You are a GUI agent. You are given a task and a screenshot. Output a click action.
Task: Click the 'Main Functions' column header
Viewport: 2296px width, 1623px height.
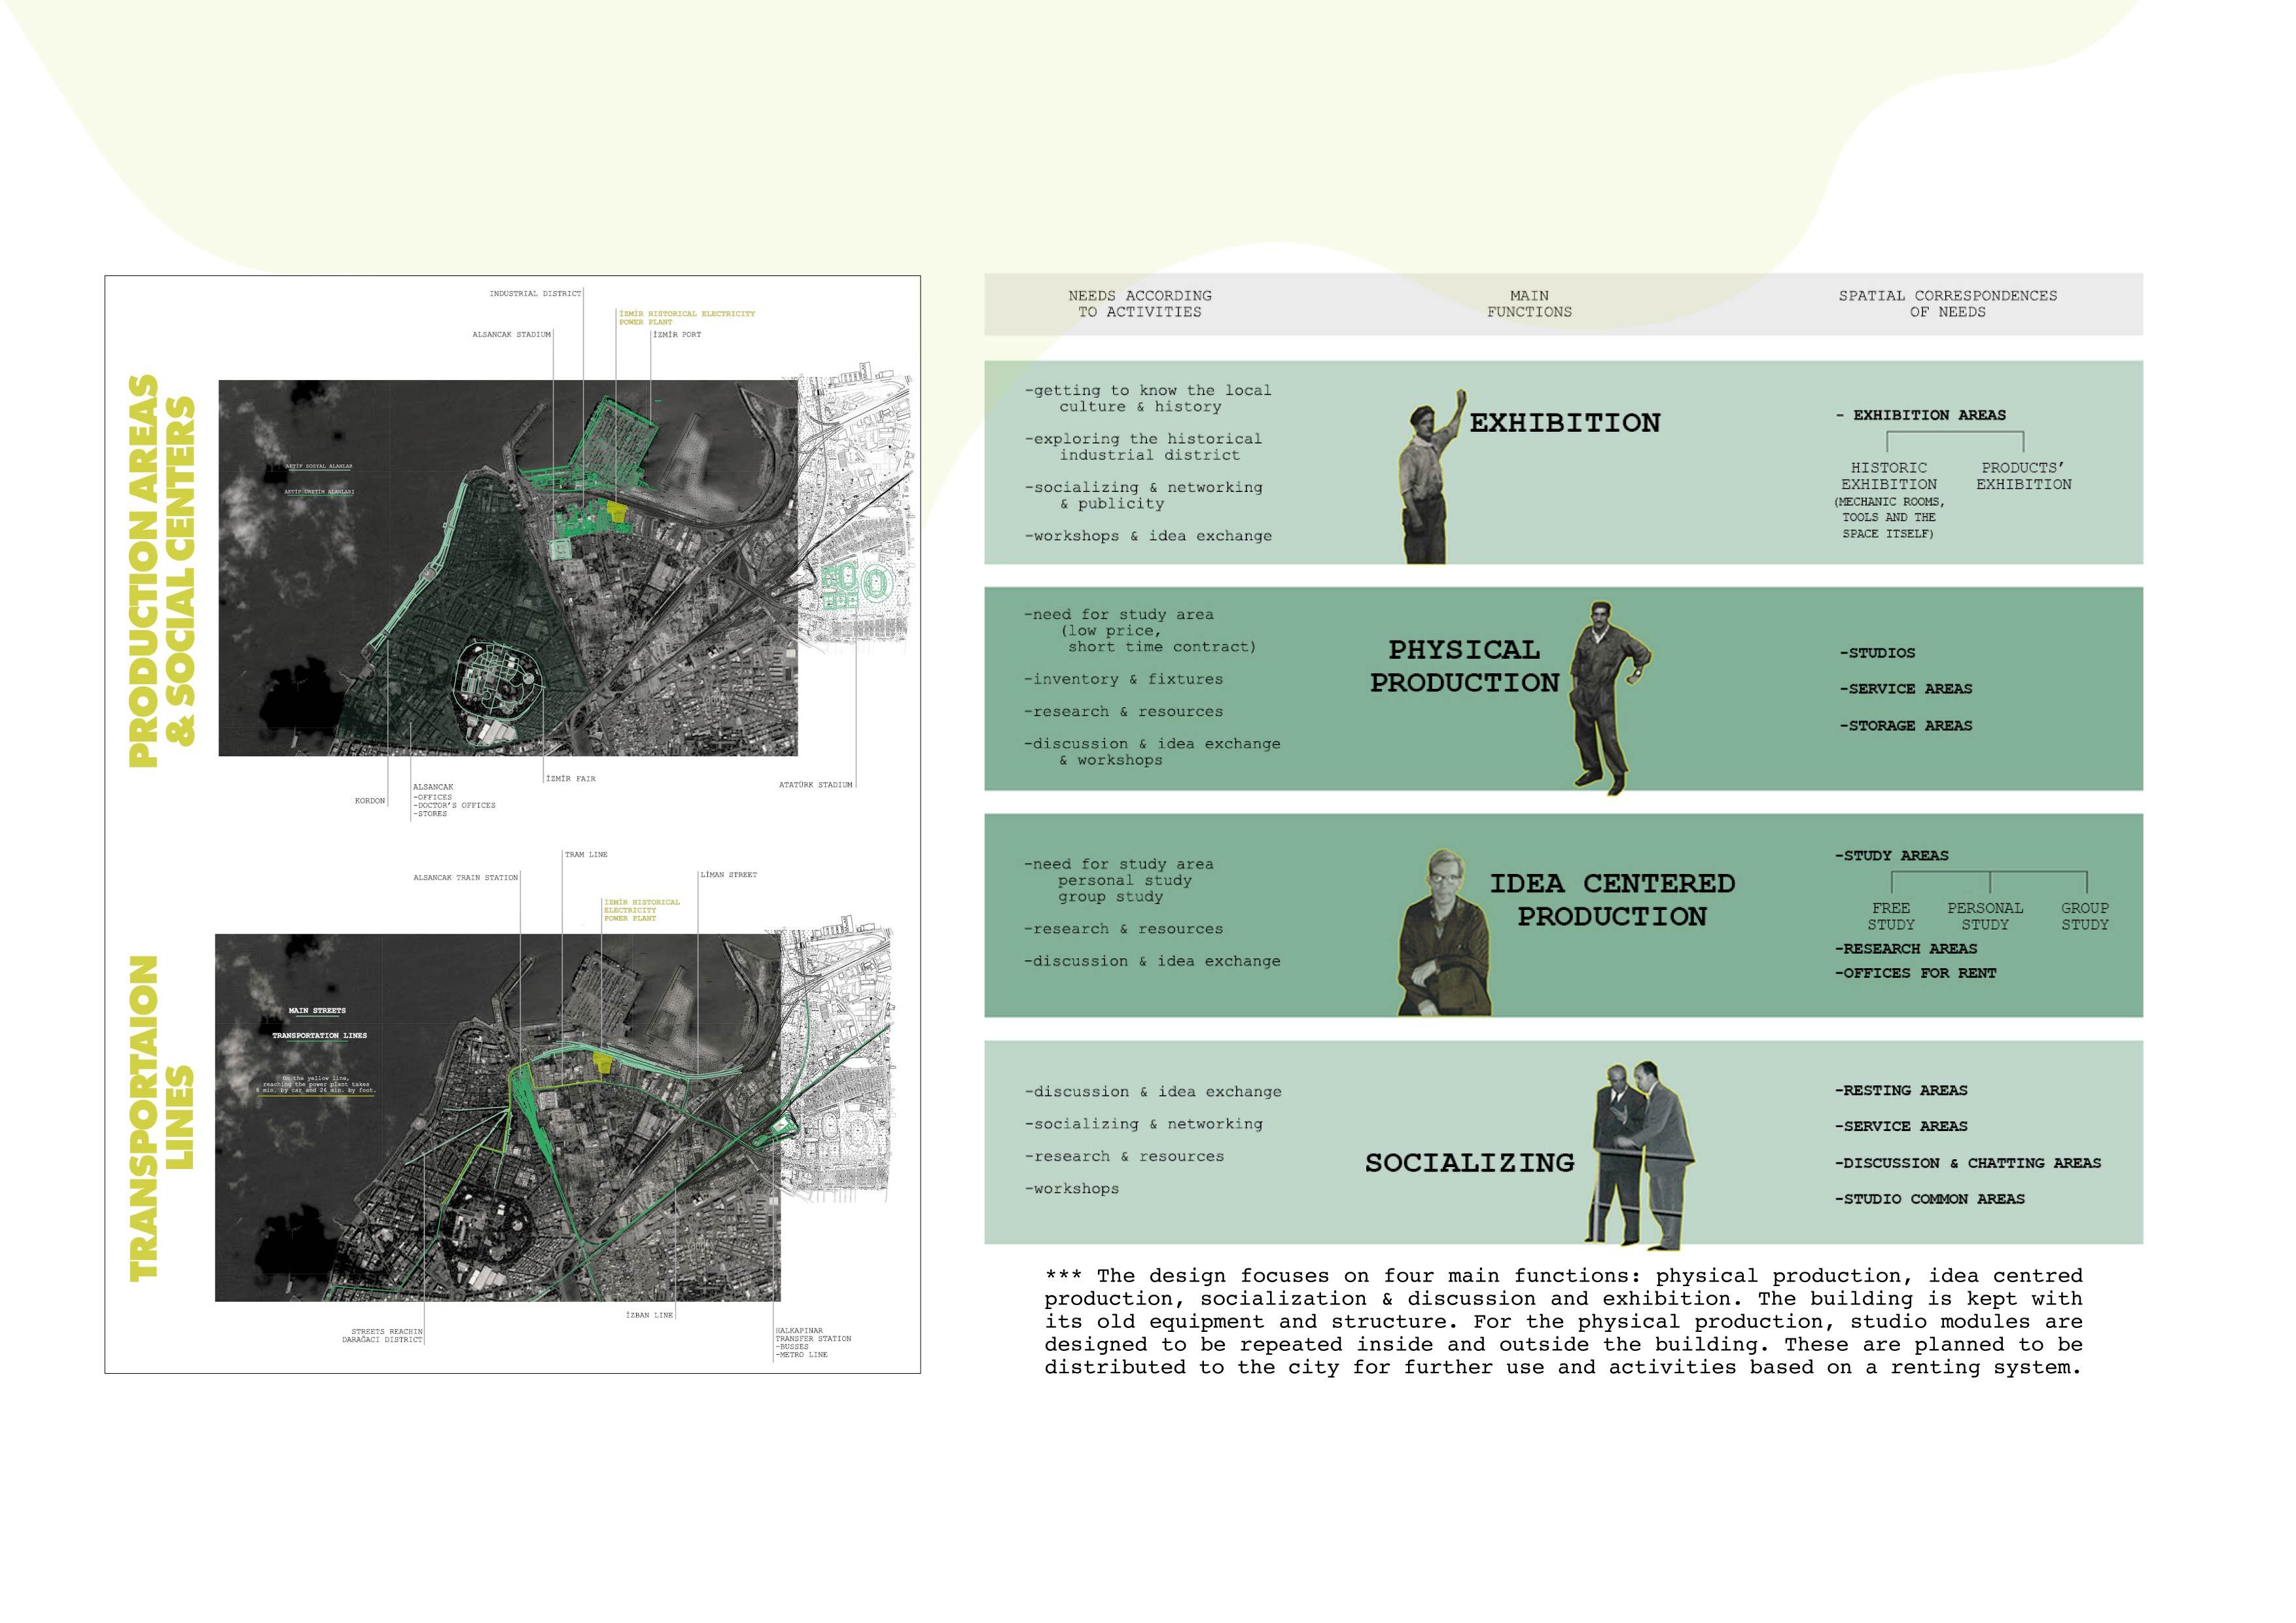click(x=1529, y=304)
